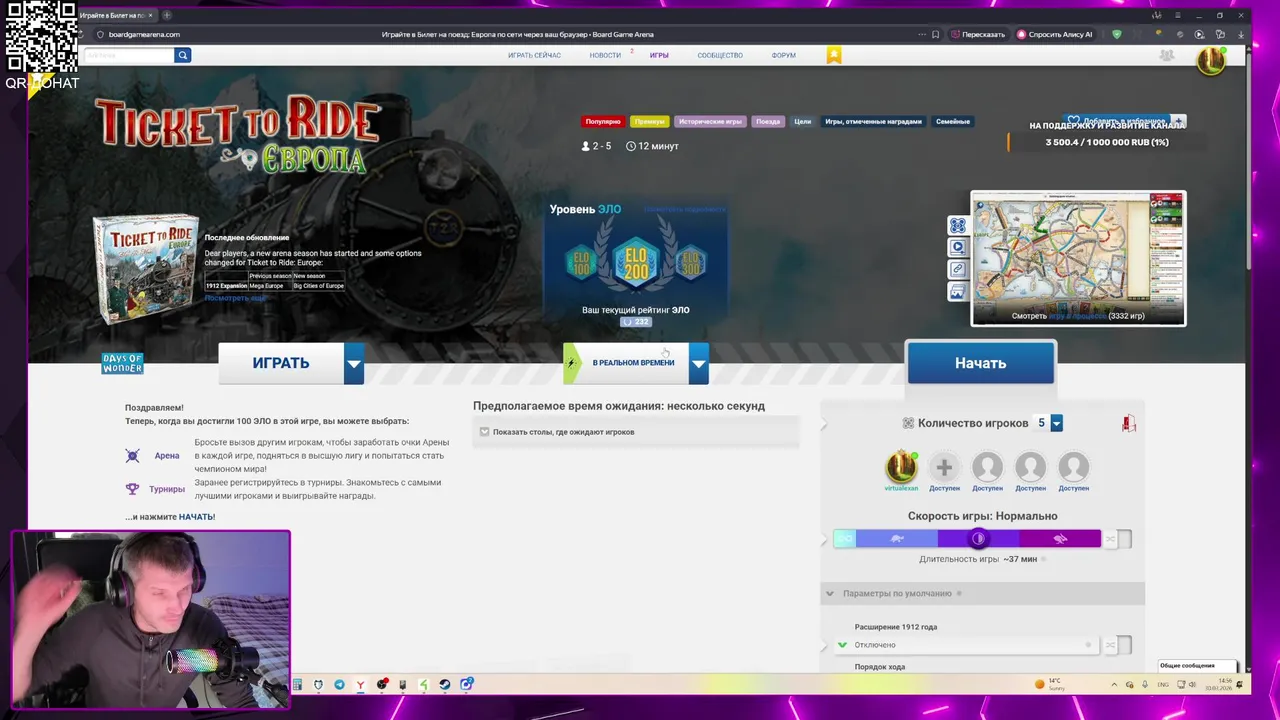Click the Поезда tag
The height and width of the screenshot is (720, 1280).
768,121
